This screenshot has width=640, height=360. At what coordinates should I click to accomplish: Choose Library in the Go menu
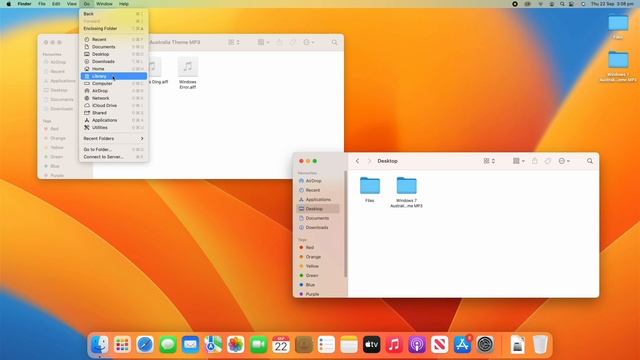tap(113, 76)
